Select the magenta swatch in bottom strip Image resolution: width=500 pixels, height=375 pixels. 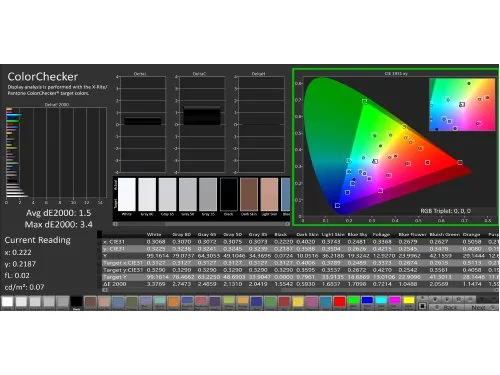[x=395, y=301]
